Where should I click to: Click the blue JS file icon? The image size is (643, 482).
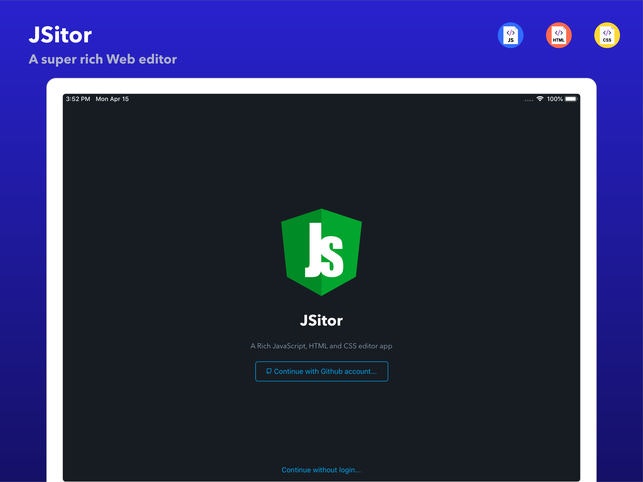pyautogui.click(x=510, y=35)
